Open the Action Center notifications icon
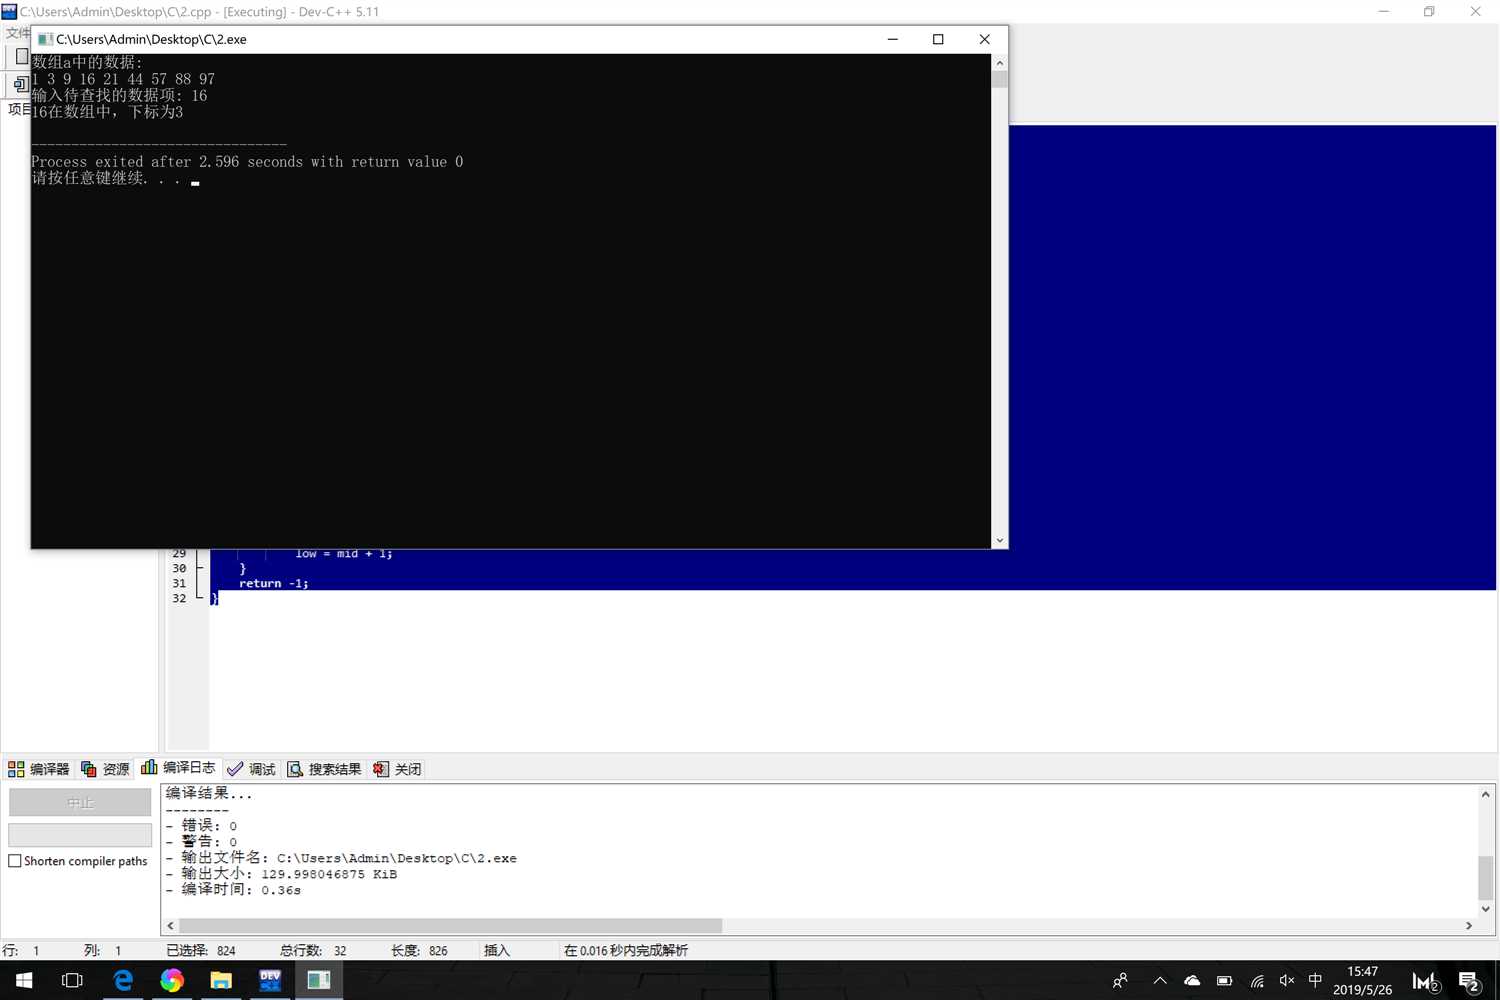This screenshot has width=1500, height=1000. point(1469,981)
